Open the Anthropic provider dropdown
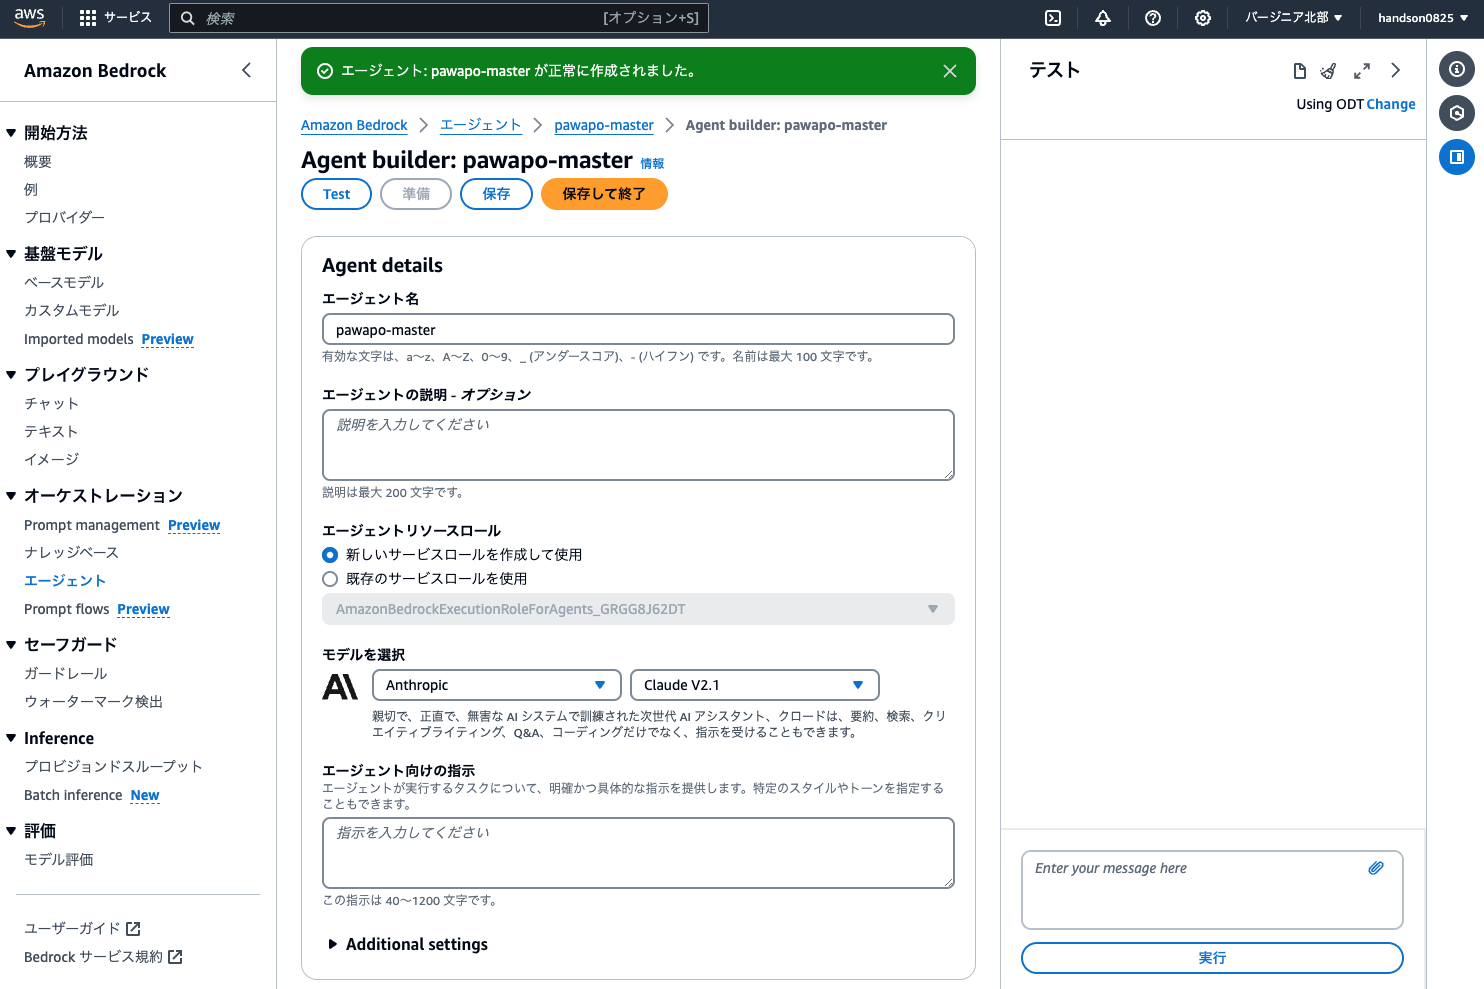This screenshot has height=989, width=1484. pos(497,685)
